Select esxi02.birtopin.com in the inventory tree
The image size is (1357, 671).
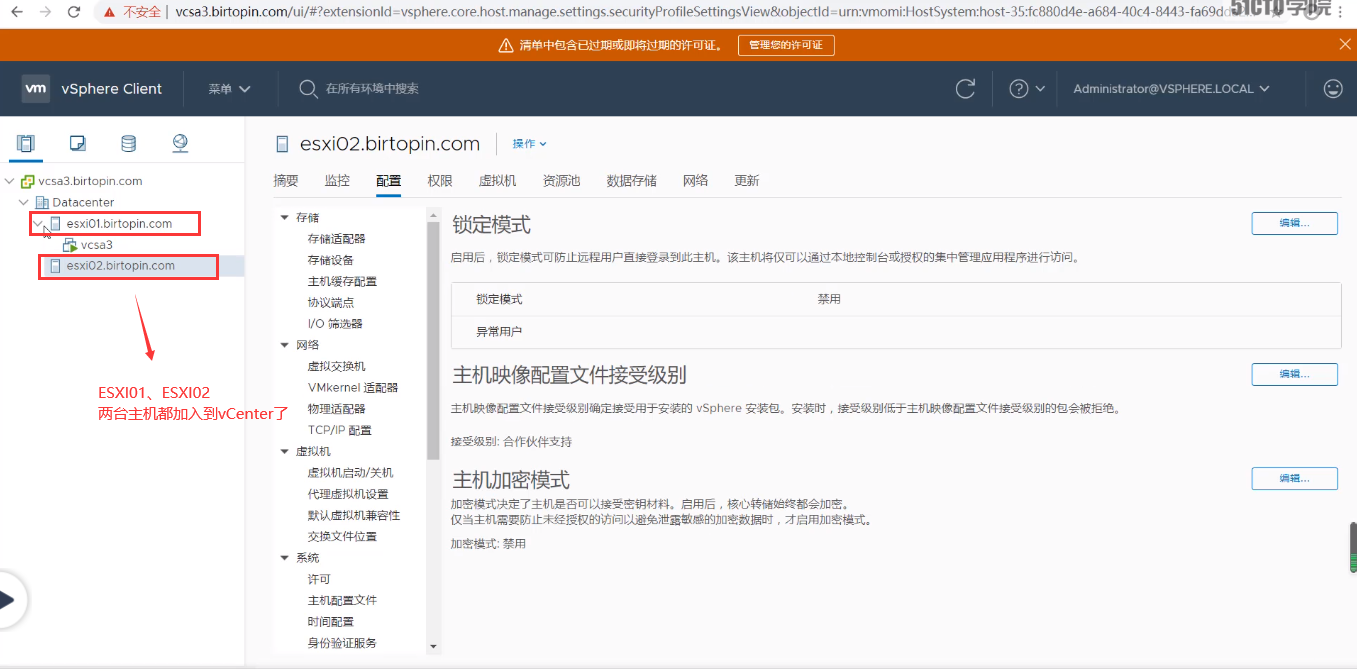pyautogui.click(x=120, y=266)
